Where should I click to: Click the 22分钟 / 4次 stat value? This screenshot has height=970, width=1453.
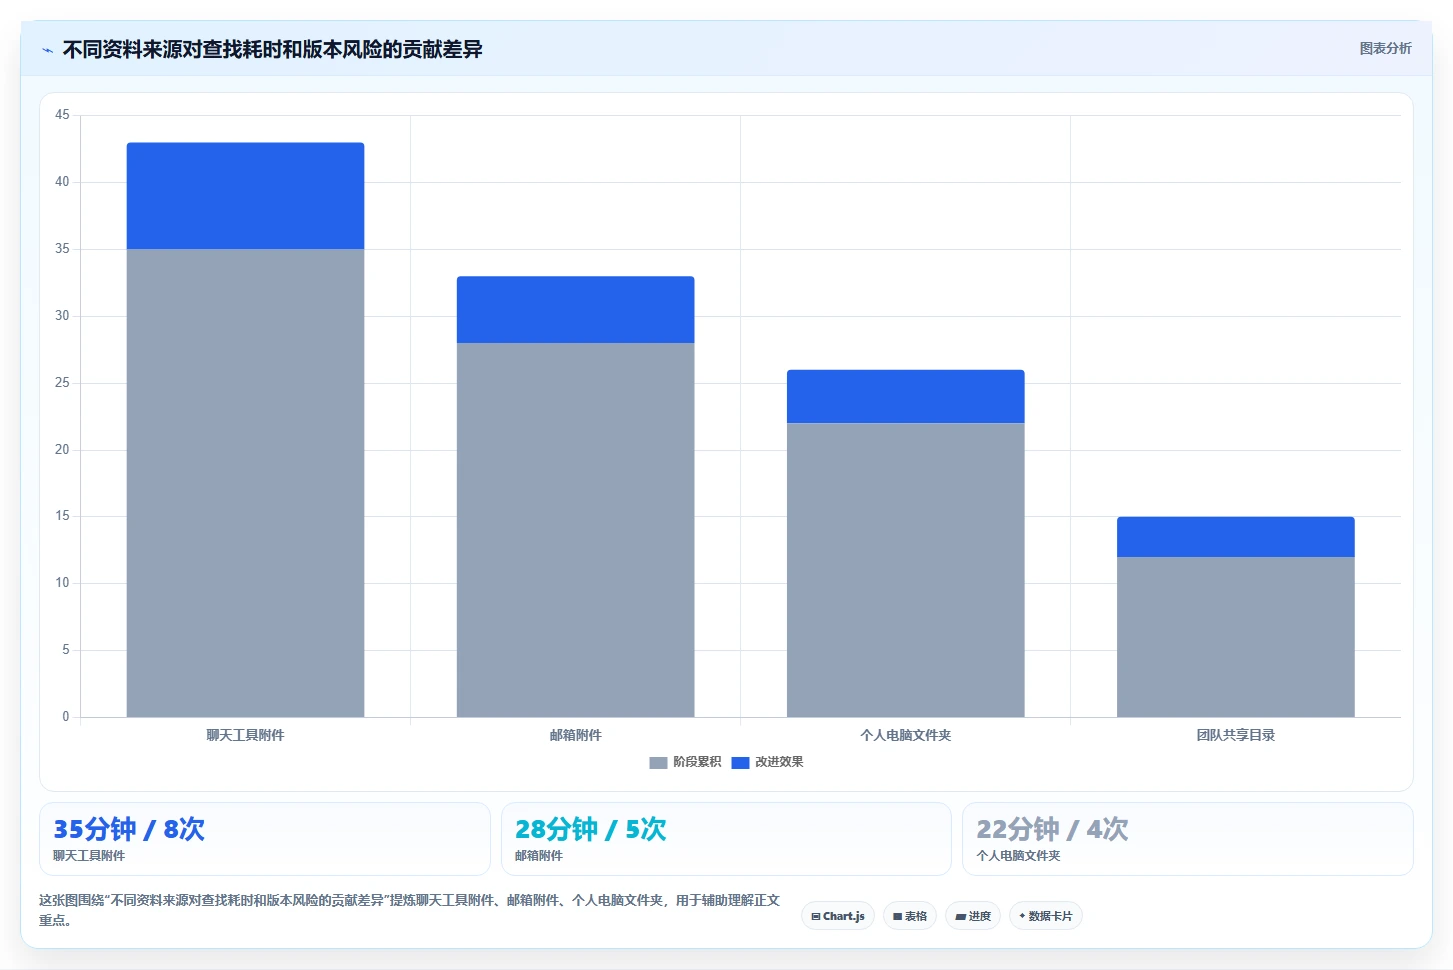click(x=1052, y=829)
